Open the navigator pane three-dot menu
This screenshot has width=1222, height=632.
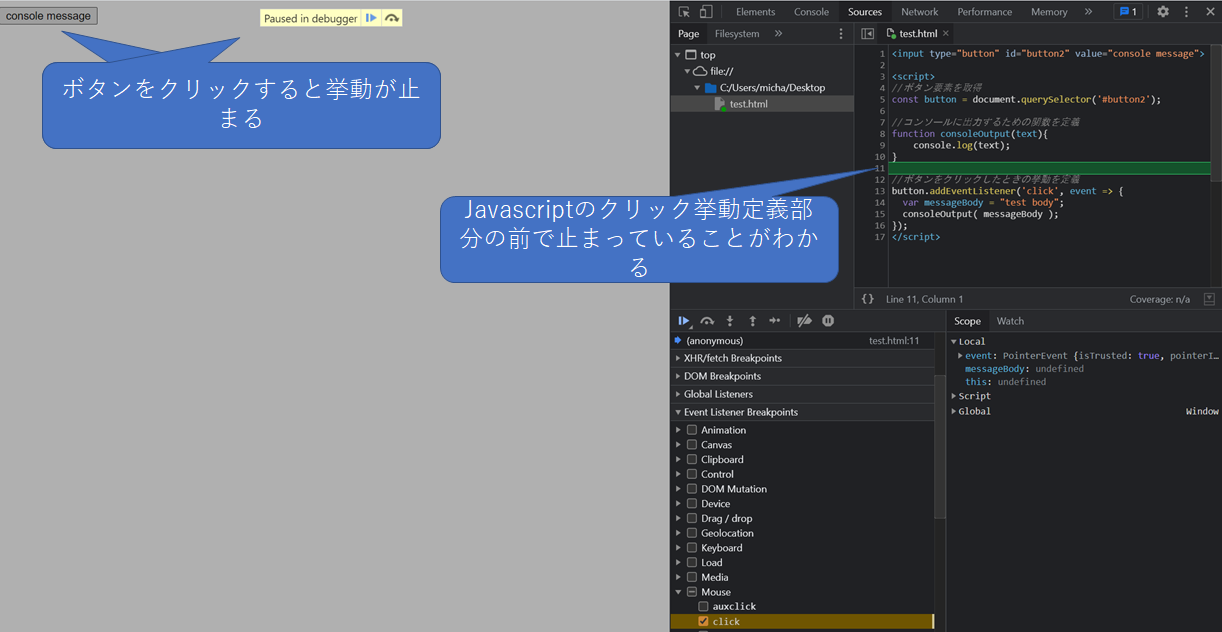(x=841, y=34)
